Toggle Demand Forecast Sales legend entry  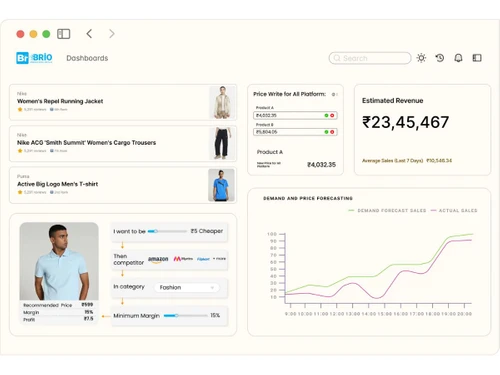(x=387, y=210)
